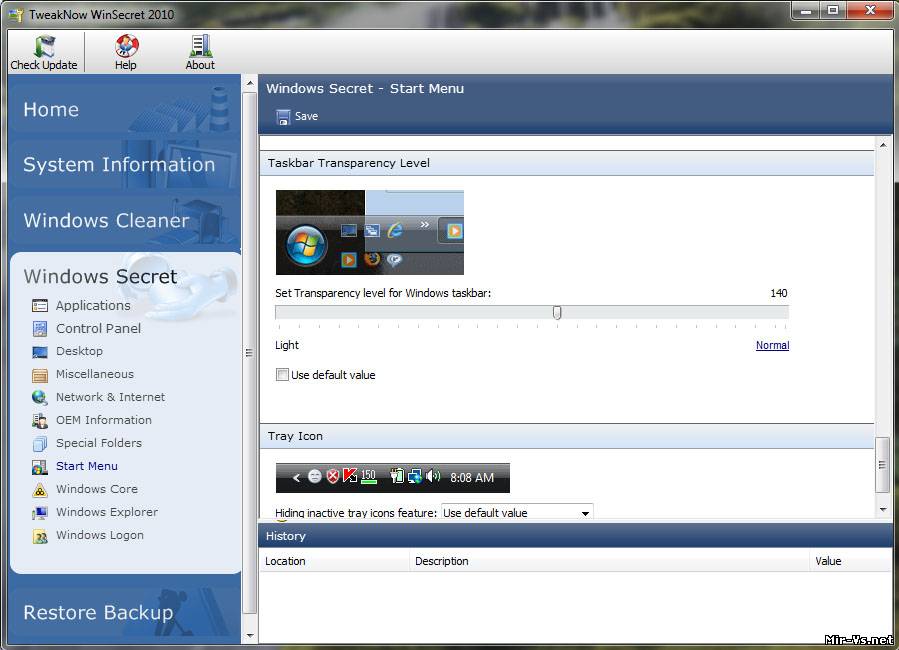Click the Network & Internet globe icon
This screenshot has height=650, width=899.
(x=40, y=398)
